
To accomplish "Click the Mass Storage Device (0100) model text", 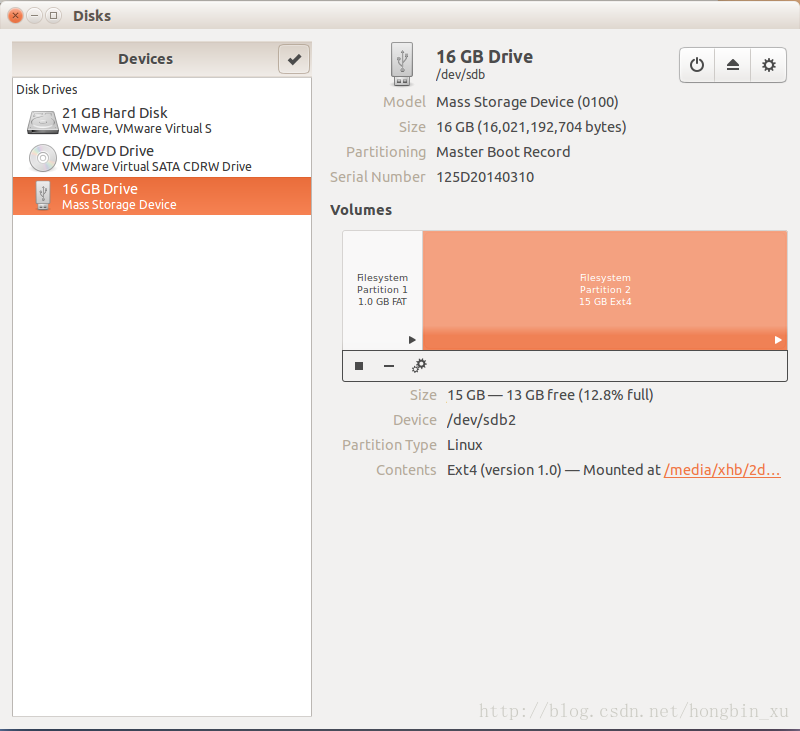I will click(x=527, y=102).
